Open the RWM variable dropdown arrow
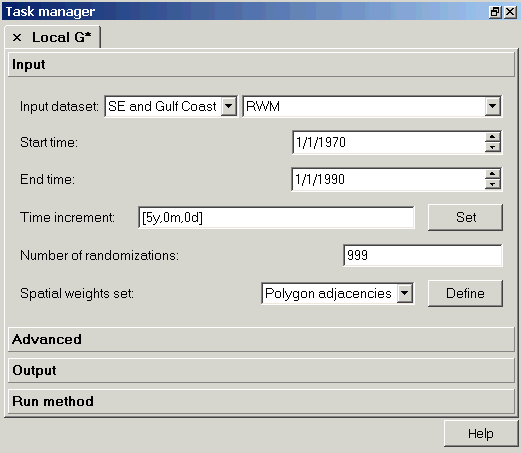The width and height of the screenshot is (522, 453). (493, 106)
